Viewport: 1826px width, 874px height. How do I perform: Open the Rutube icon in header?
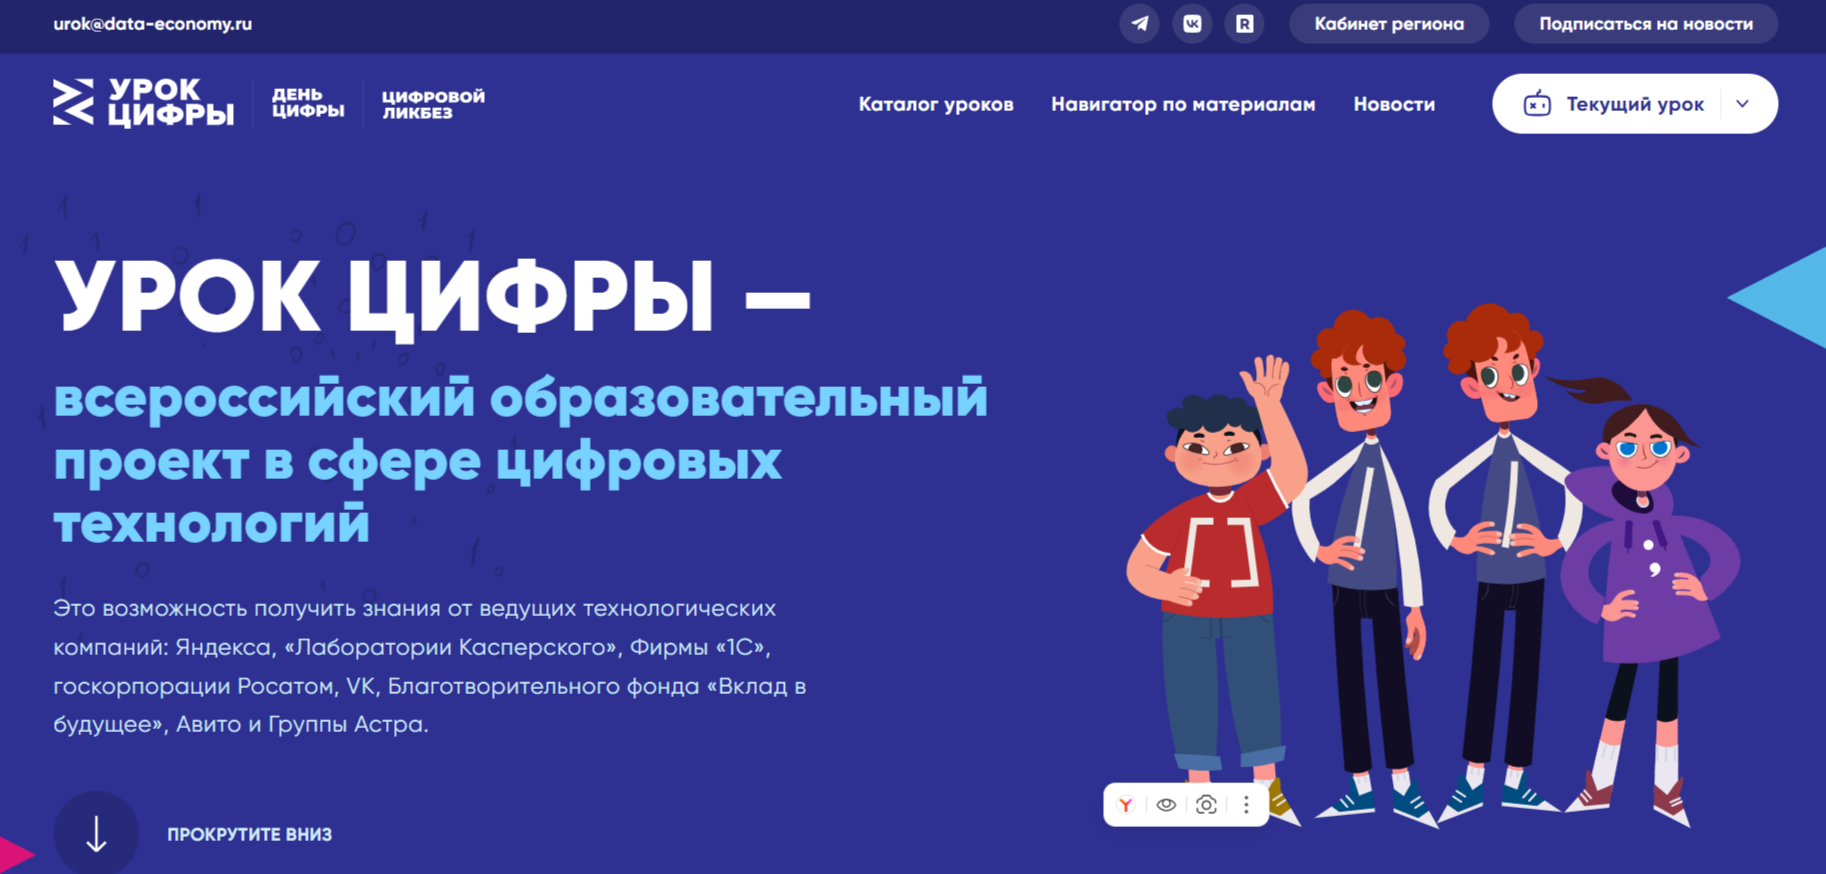pyautogui.click(x=1244, y=24)
